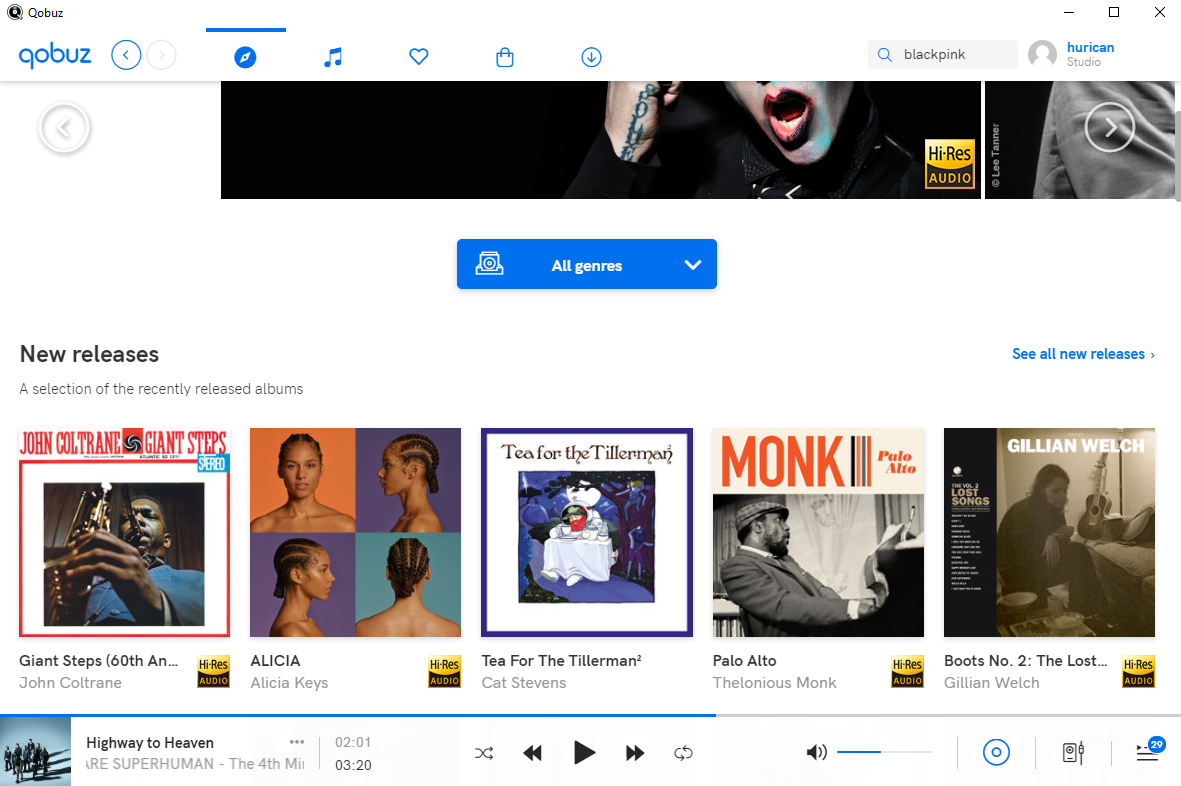Screen dimensions: 1181x786
Task: Open the Purchases shopping bag tab
Action: pyautogui.click(x=505, y=56)
